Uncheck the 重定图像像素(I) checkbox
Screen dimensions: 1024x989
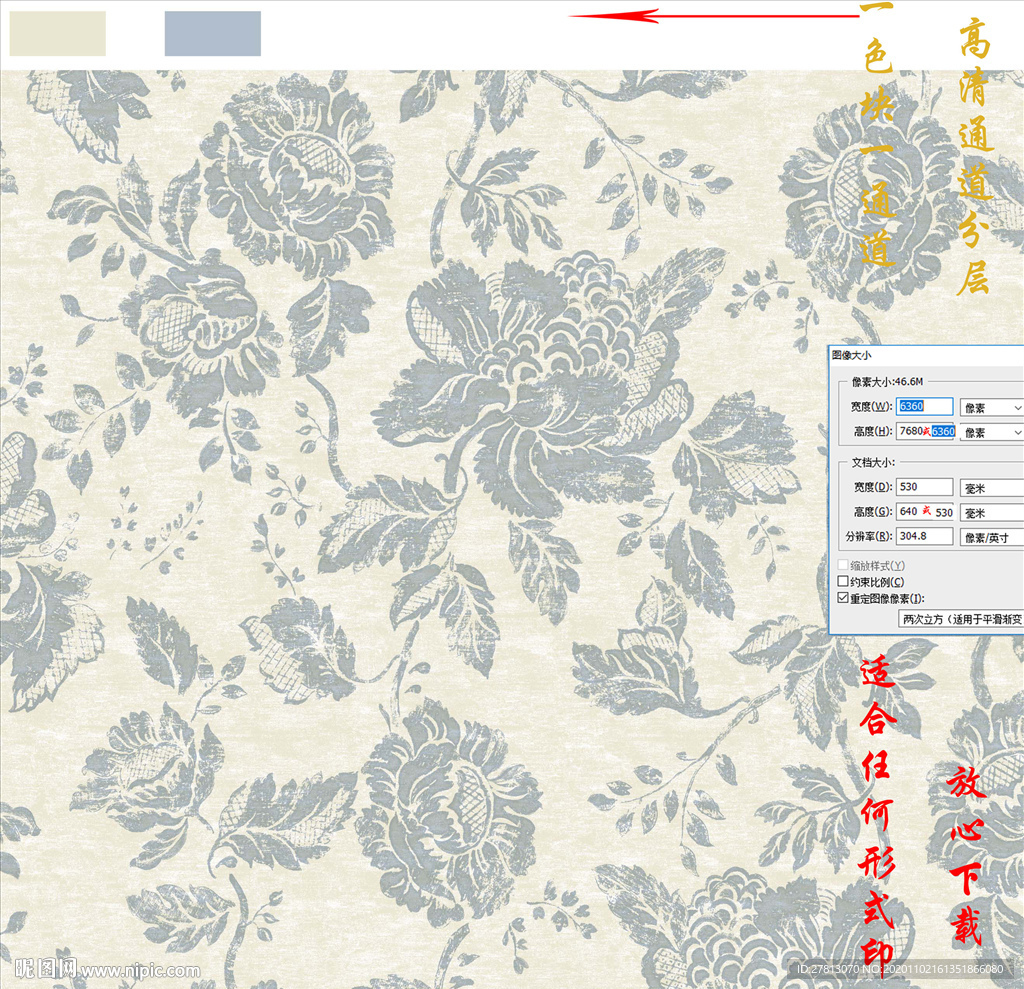(x=843, y=598)
